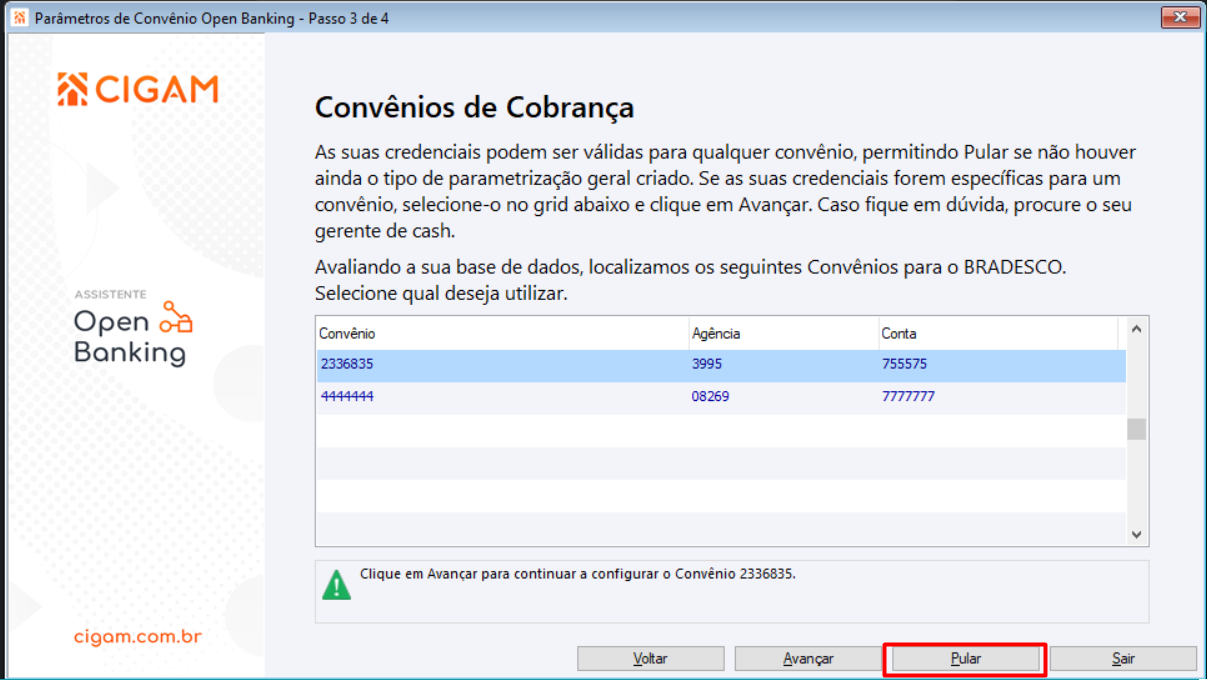Viewport: 1207px width, 680px height.
Task: Click the Conta column header
Action: click(x=998, y=334)
